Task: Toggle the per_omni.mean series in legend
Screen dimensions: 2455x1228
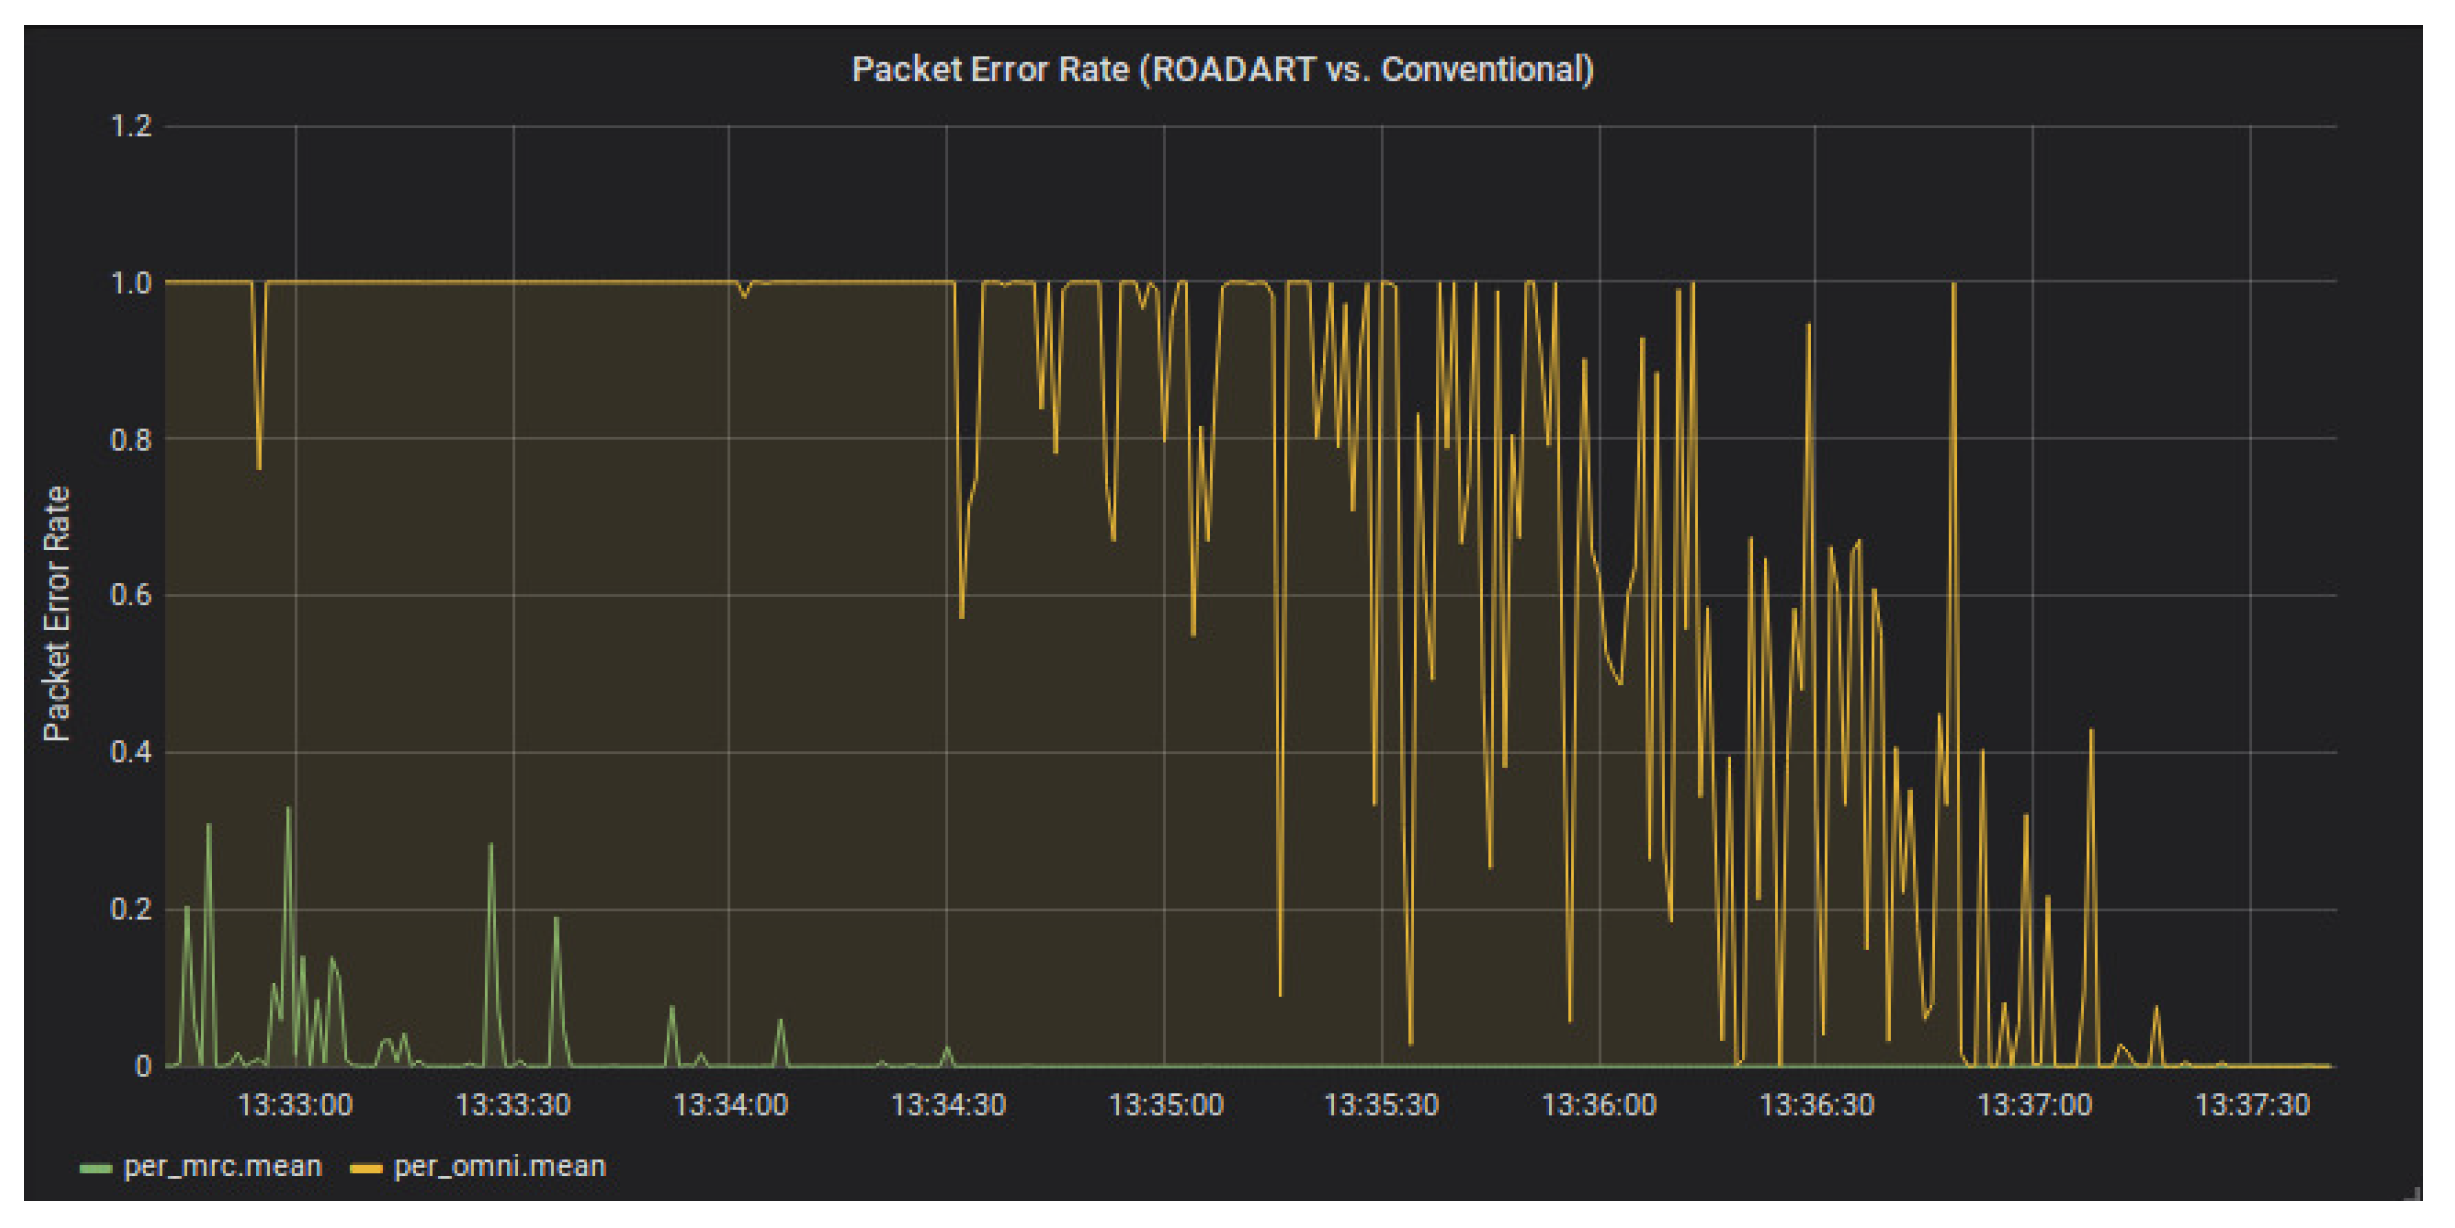Action: point(499,1167)
